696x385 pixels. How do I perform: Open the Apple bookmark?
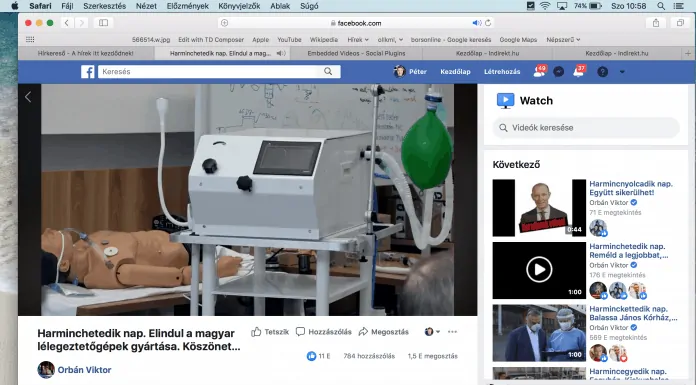(x=261, y=40)
